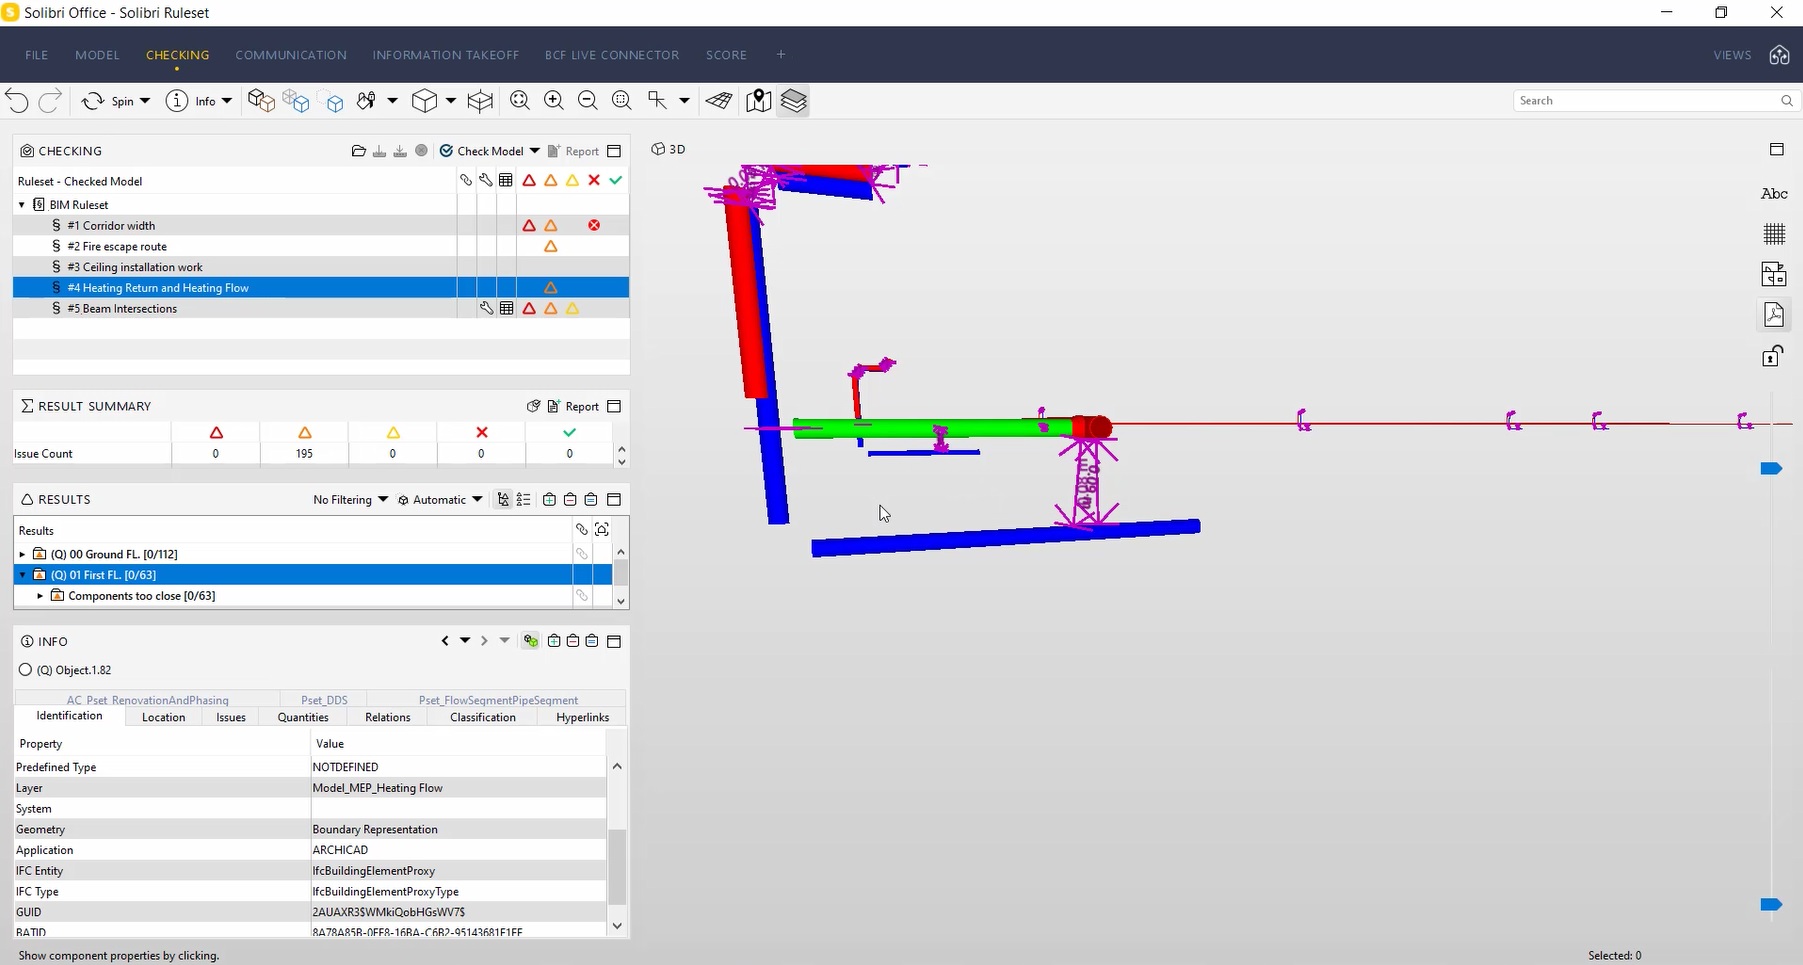Viewport: 1803px width, 965px height.
Task: Click the Spin navigation tool icon
Action: (x=93, y=101)
